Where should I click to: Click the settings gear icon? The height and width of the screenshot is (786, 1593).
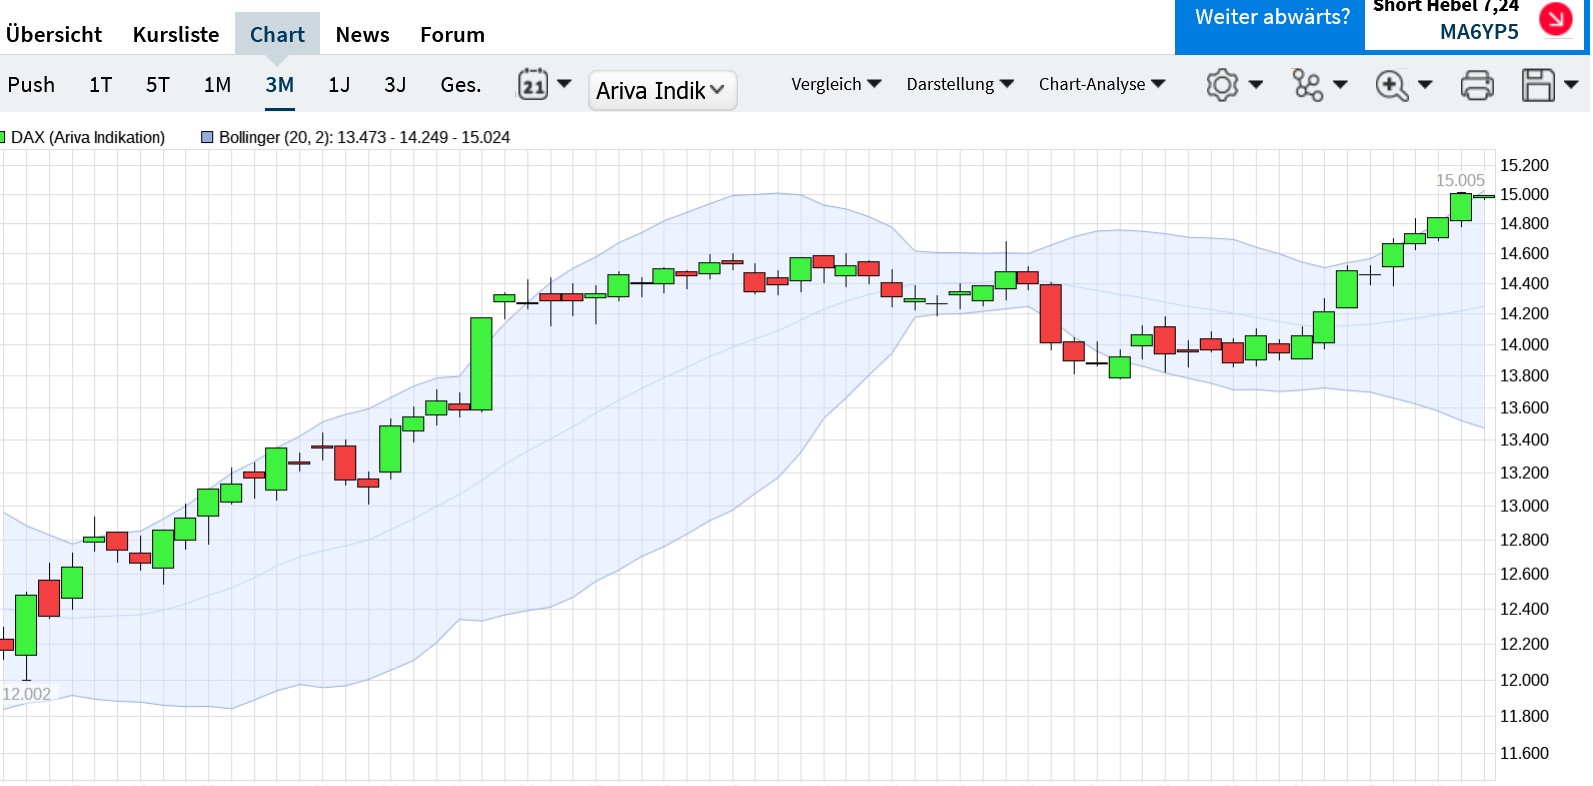tap(1222, 85)
